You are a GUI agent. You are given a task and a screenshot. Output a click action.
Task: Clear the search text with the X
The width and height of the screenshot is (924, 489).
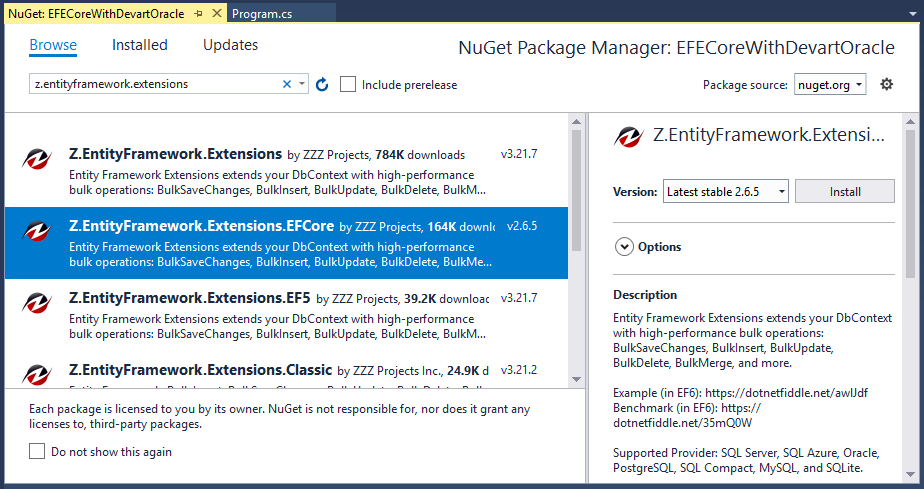tap(287, 84)
